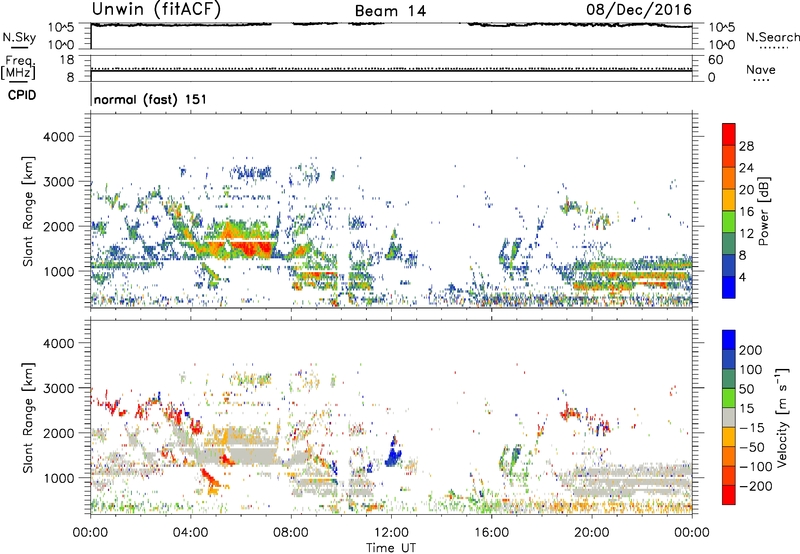Click the "N.Search" legend label
Viewport: 800px width, 554px height.
tap(772, 37)
